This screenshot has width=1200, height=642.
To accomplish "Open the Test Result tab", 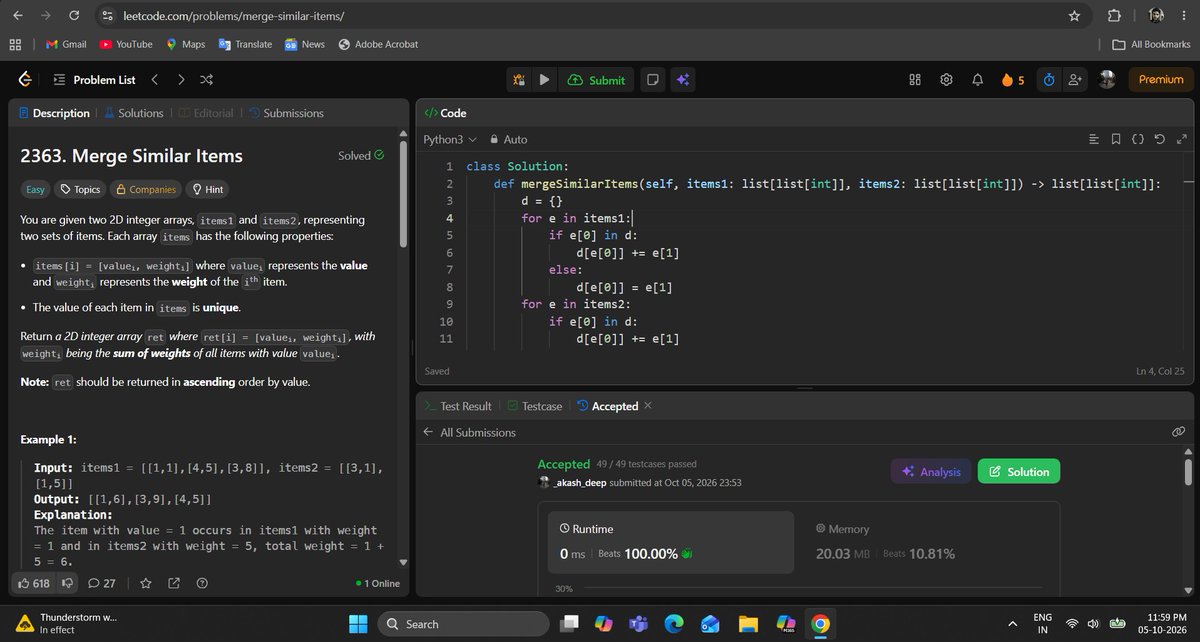I will [x=458, y=406].
